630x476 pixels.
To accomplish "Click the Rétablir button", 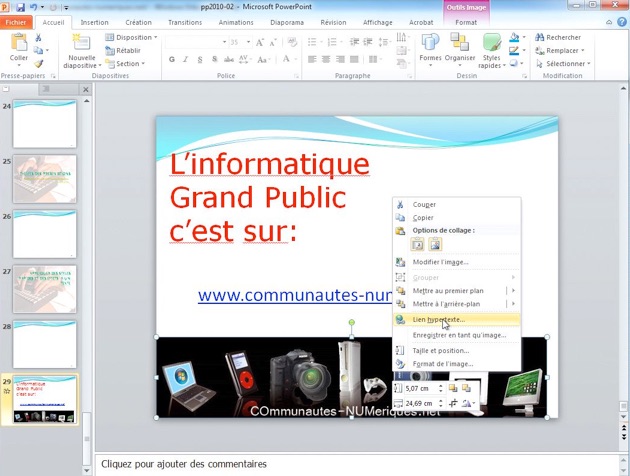I will [x=123, y=51].
